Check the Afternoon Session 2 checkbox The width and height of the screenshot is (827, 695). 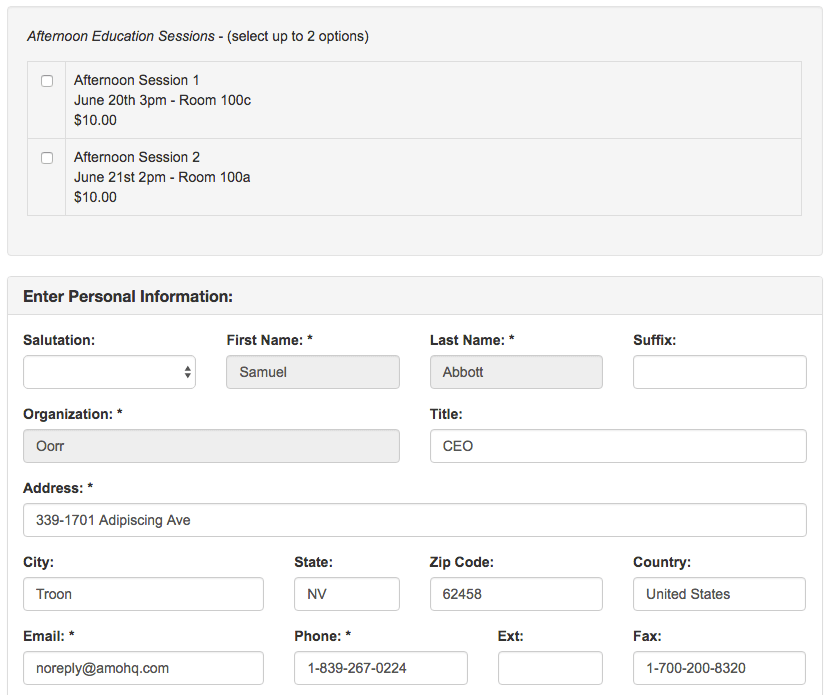(x=47, y=158)
